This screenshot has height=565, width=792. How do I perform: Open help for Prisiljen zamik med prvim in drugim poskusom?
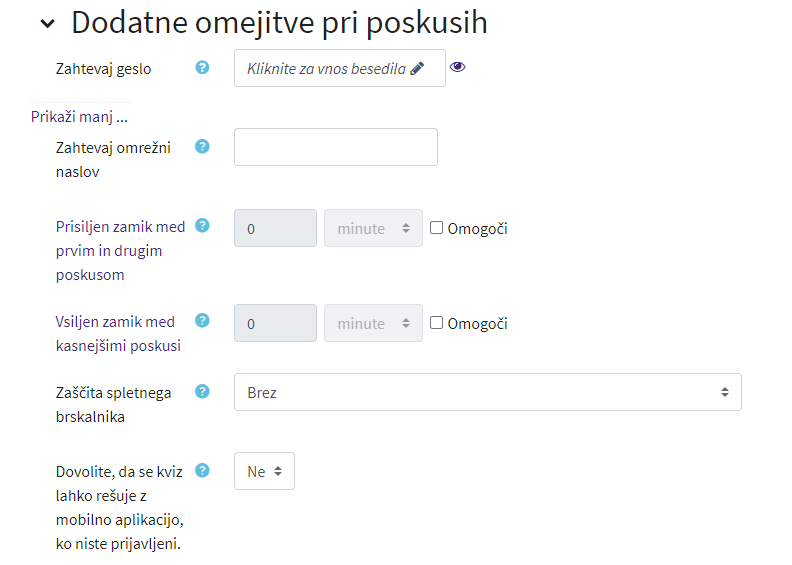point(202,225)
